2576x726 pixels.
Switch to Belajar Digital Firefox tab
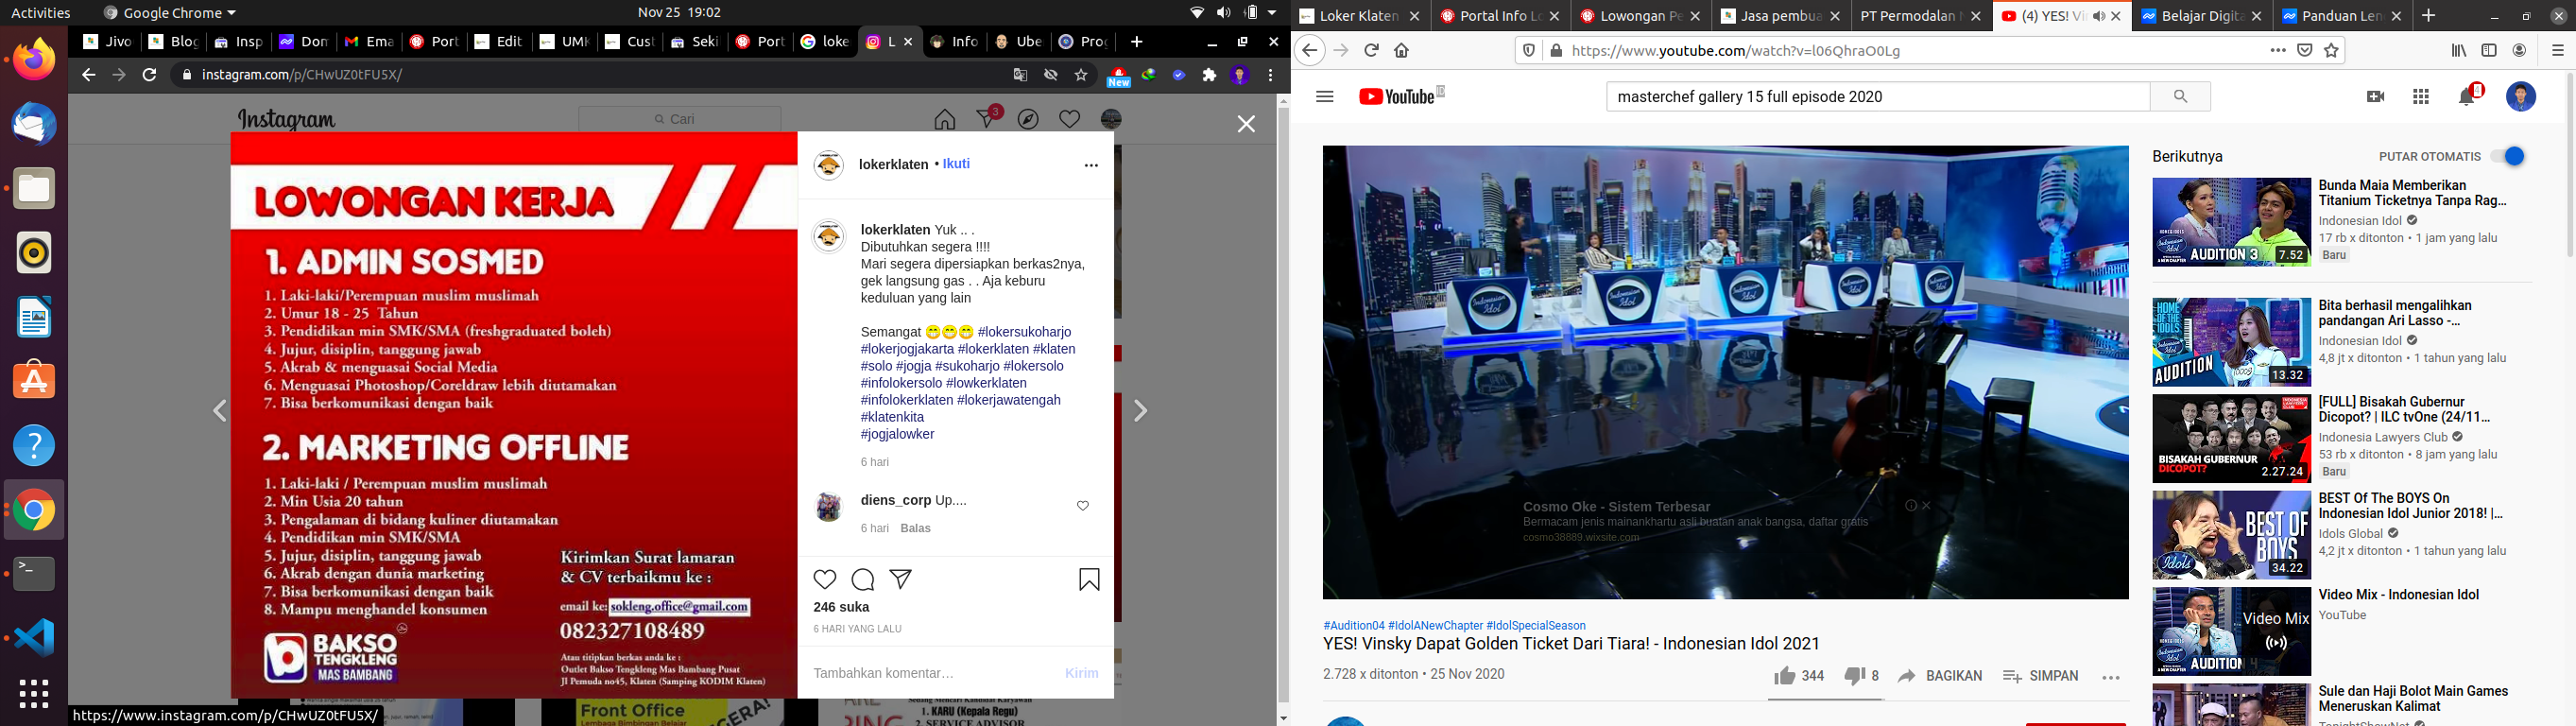tap(2200, 16)
